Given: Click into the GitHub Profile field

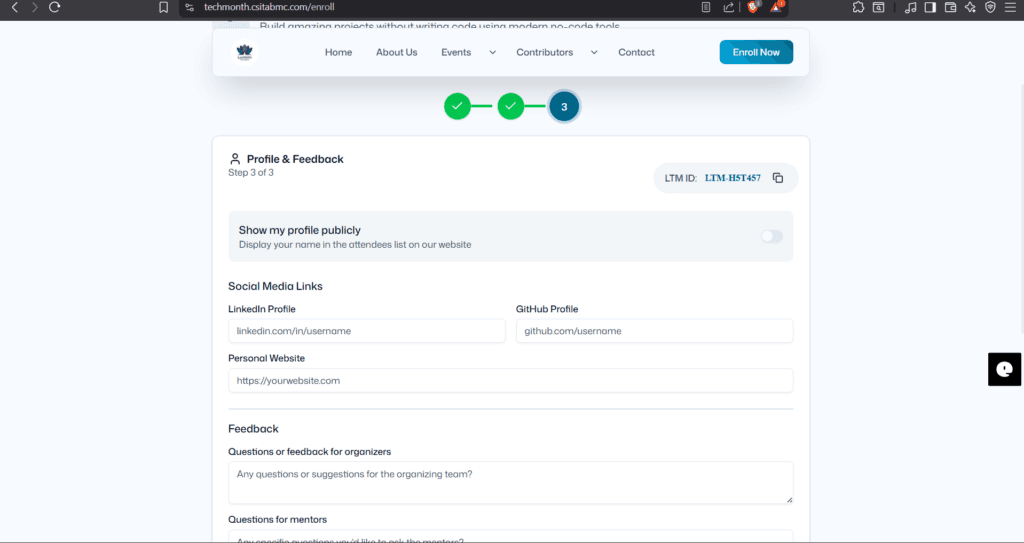Looking at the screenshot, I should click(654, 331).
